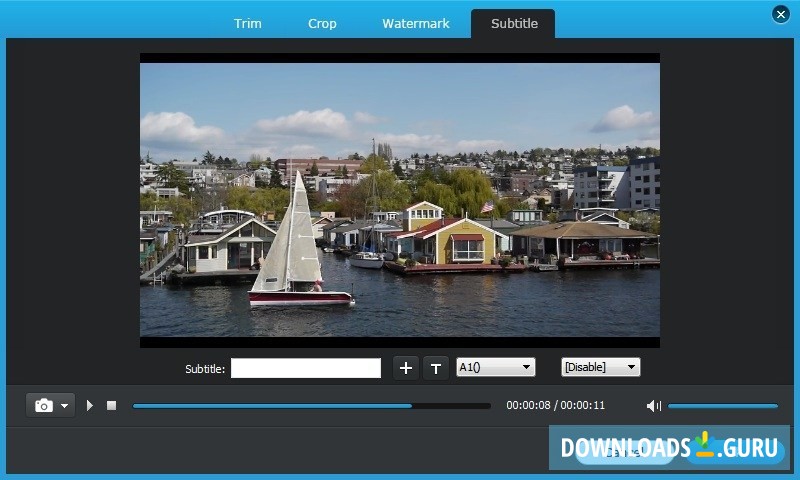Switch to the Trim tab
The height and width of the screenshot is (480, 800).
(x=247, y=23)
